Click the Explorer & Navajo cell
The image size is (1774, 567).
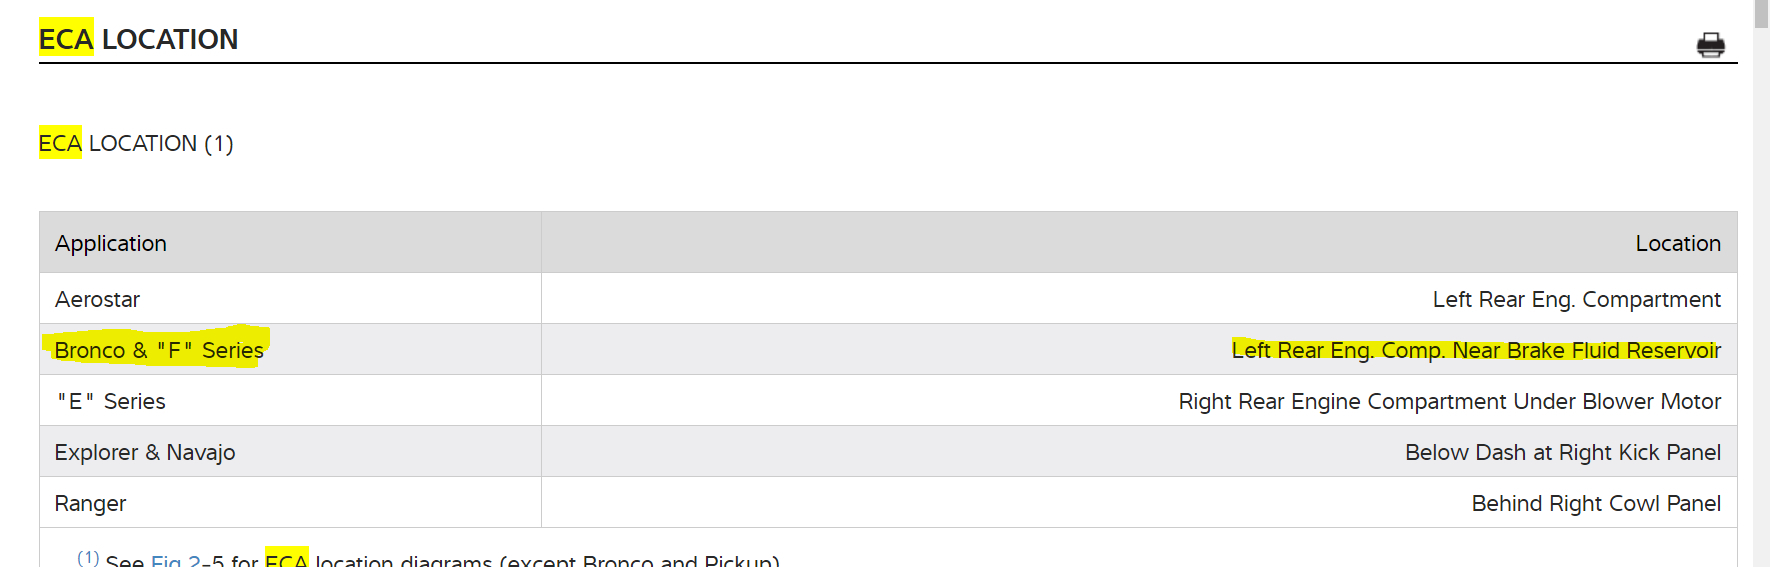[x=145, y=452]
